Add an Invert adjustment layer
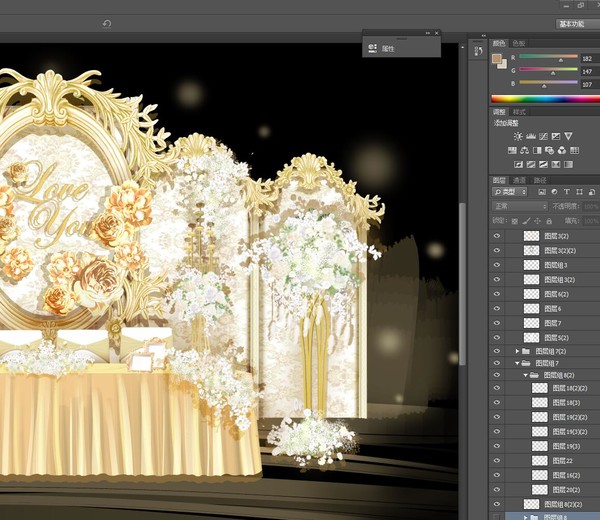The height and width of the screenshot is (520, 600). (518, 165)
